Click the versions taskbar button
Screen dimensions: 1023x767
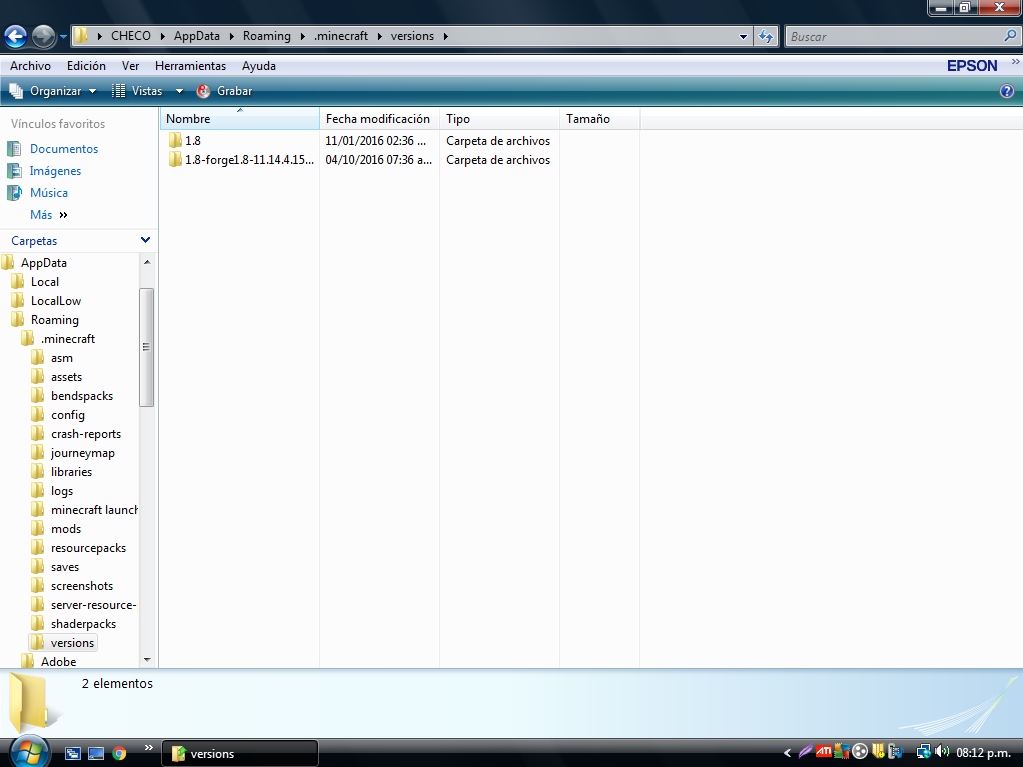[x=239, y=753]
